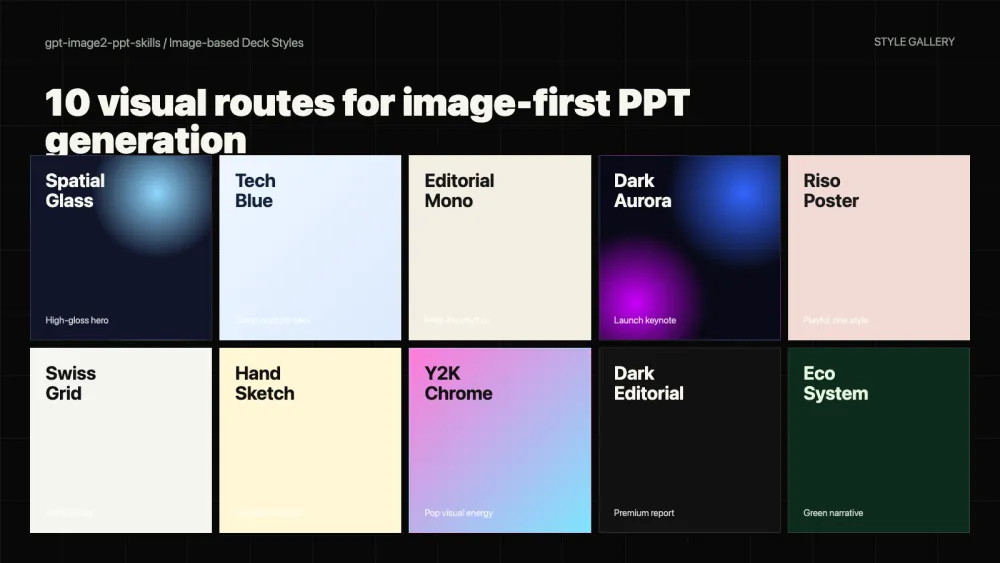This screenshot has height=563, width=1000.
Task: Open the Dark Aurora style card
Action: coord(689,247)
